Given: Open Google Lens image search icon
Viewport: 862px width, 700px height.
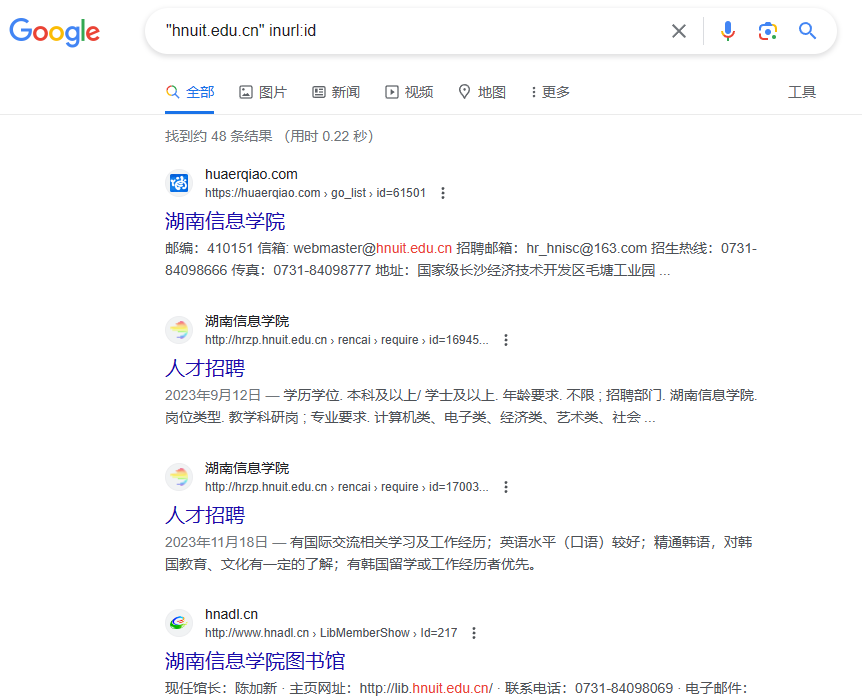Looking at the screenshot, I should coord(767,31).
